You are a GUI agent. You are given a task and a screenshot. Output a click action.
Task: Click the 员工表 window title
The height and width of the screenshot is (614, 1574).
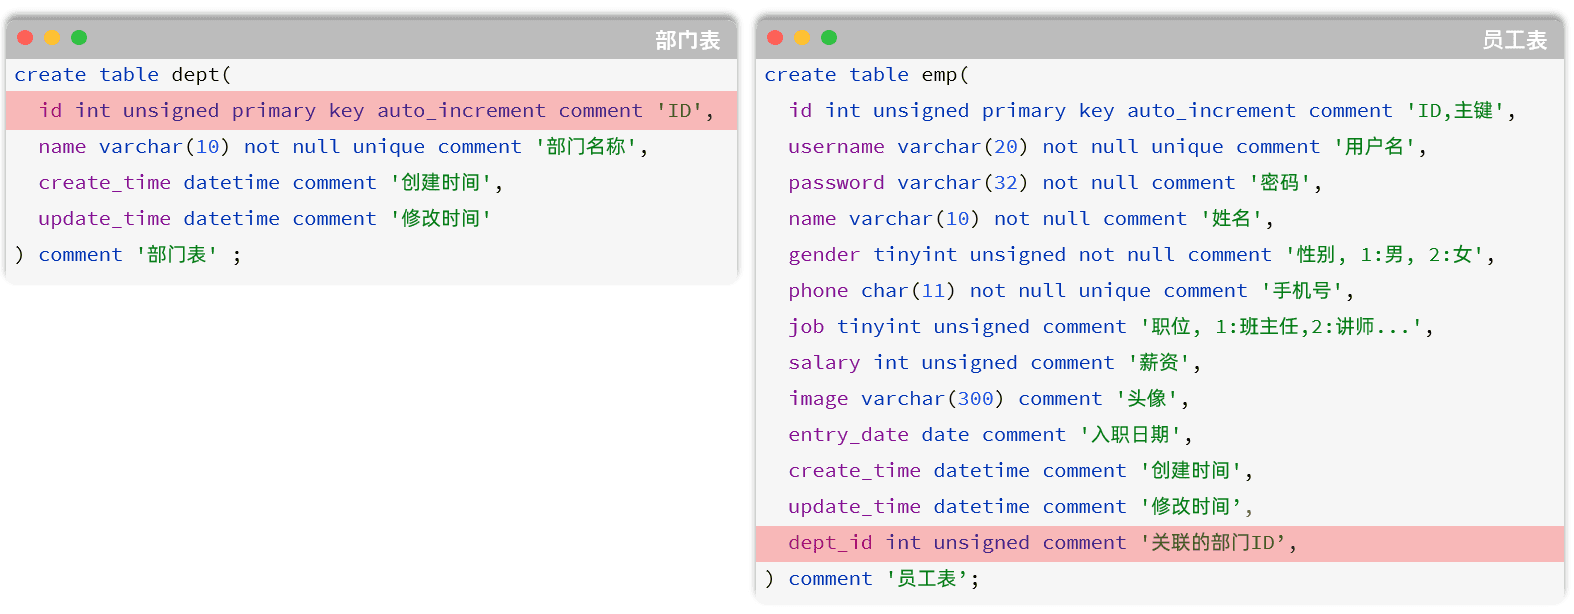coord(1514,40)
